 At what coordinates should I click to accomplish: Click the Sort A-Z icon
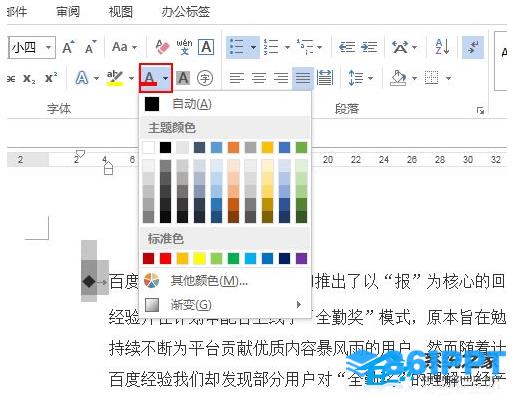[x=442, y=47]
